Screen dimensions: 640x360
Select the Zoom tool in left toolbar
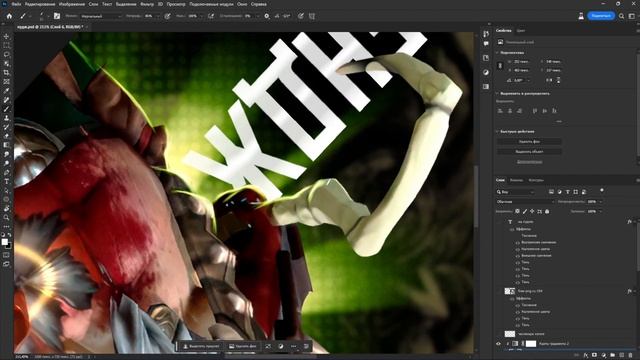[6, 217]
